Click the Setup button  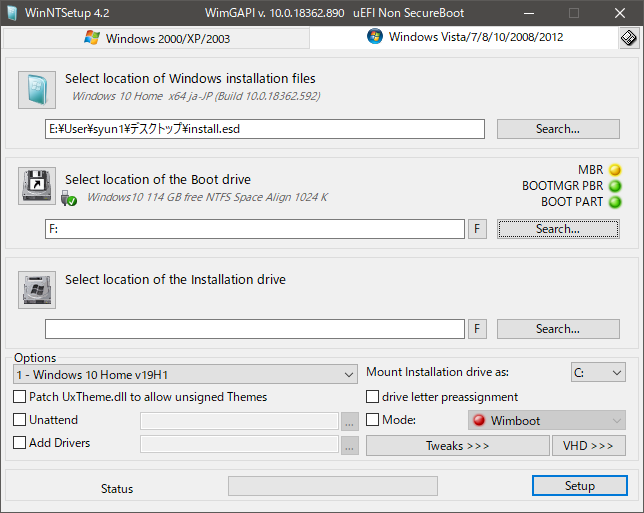click(580, 485)
